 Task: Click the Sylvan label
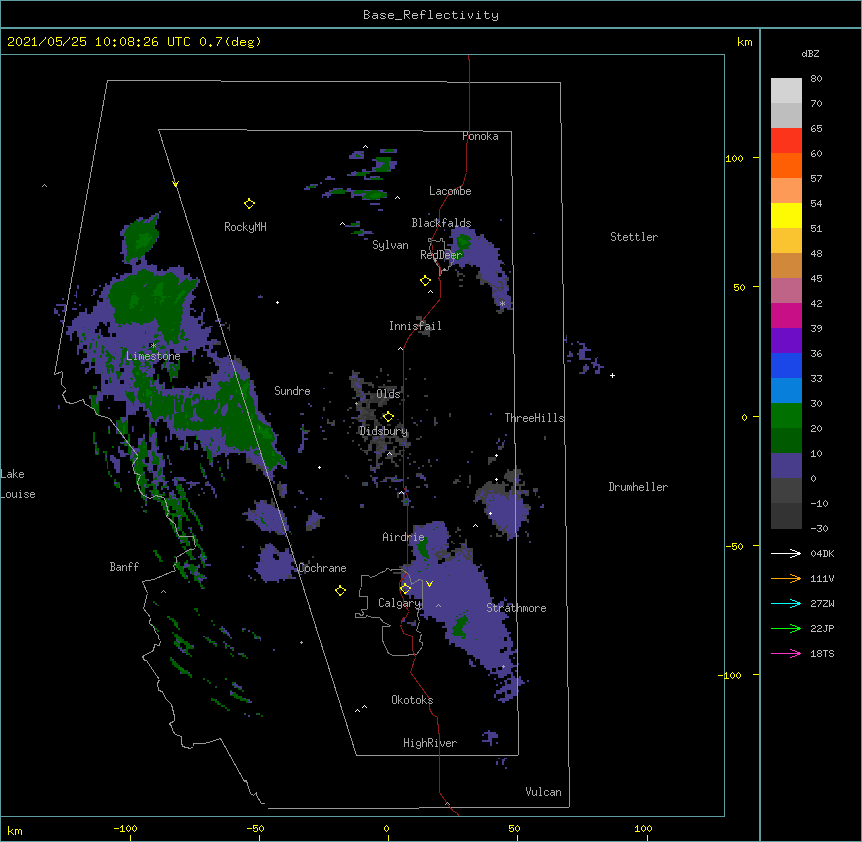(x=390, y=245)
